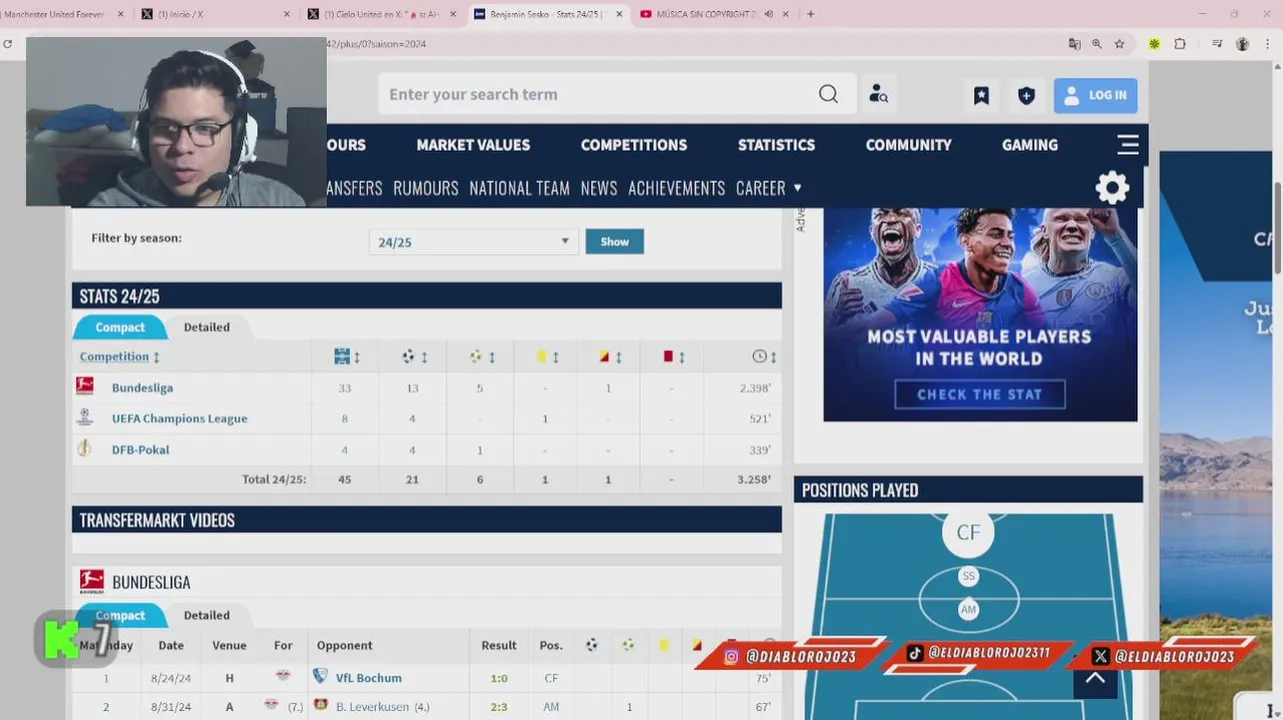This screenshot has width=1283, height=720.
Task: Open the COMPETITIONS menu
Action: (634, 145)
